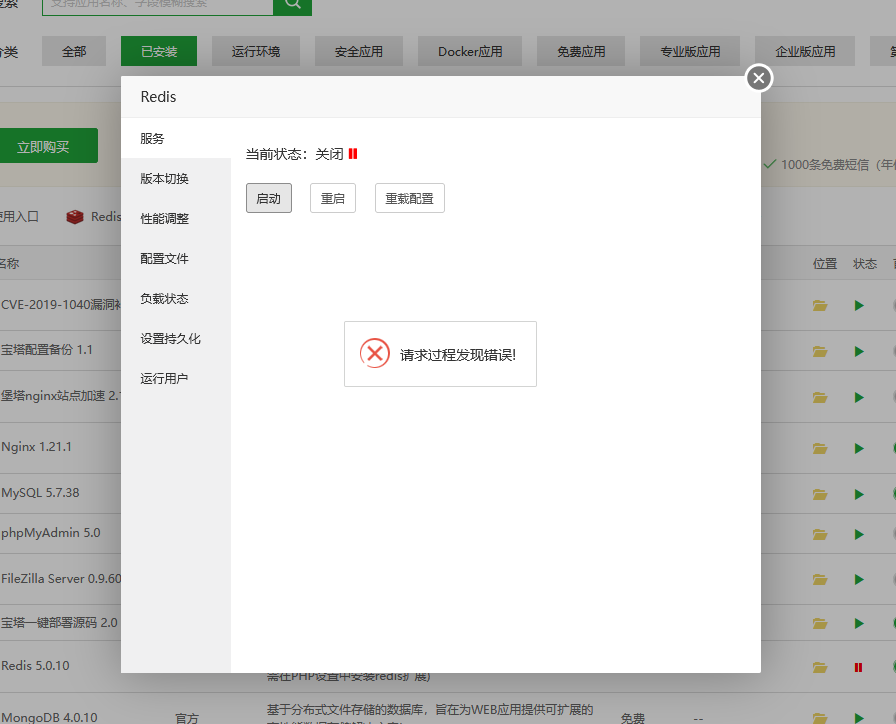
Task: Open folder location for 宝塔一键部署源码 2.0
Action: (820, 623)
